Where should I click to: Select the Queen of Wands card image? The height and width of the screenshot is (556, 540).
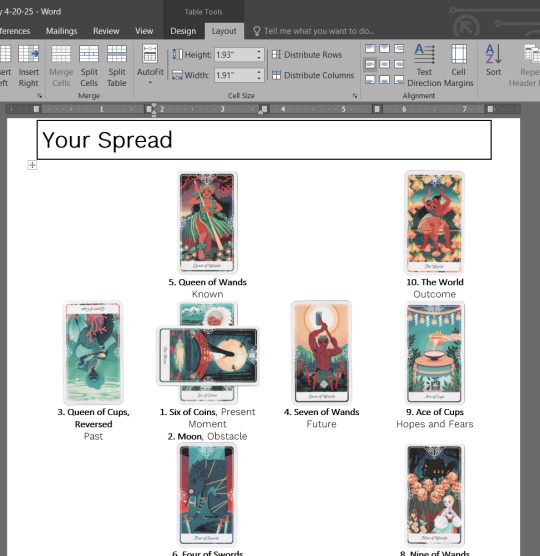point(207,222)
